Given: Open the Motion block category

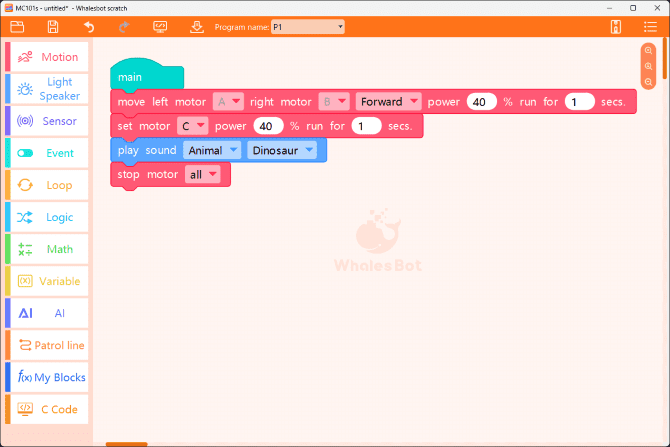Looking at the screenshot, I should coord(49,57).
